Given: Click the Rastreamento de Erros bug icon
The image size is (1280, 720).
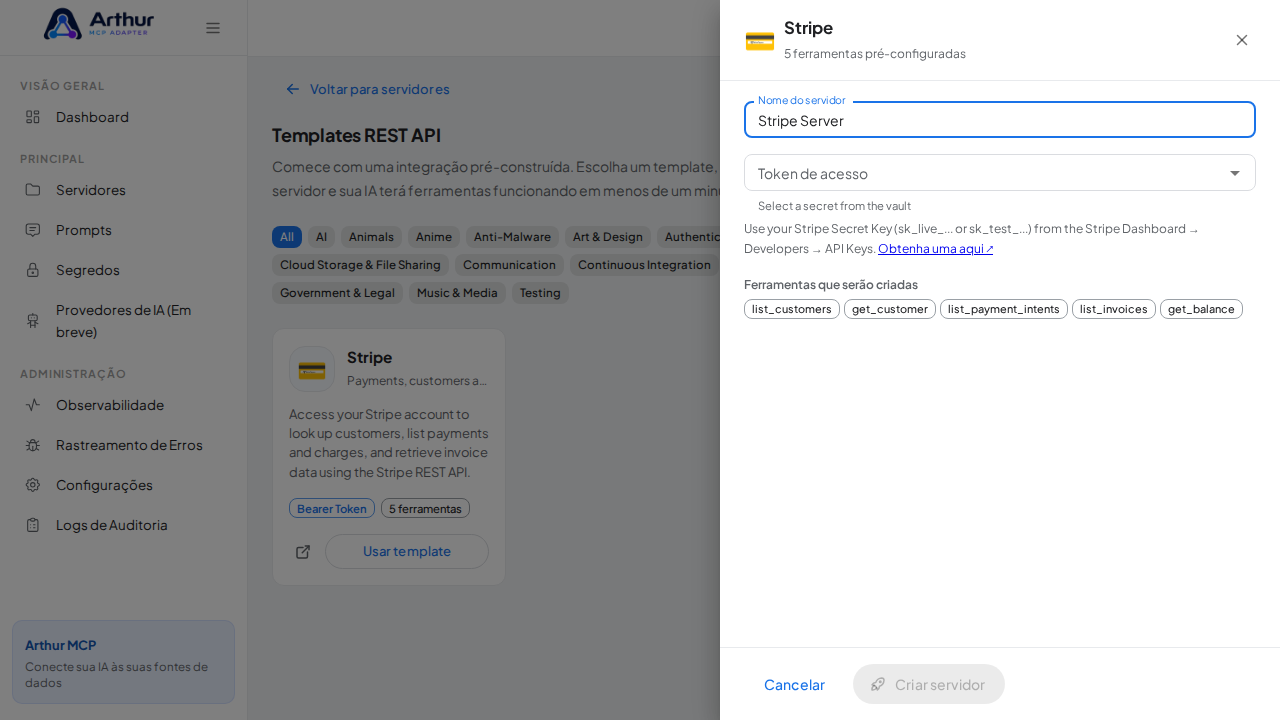Looking at the screenshot, I should coord(33,445).
